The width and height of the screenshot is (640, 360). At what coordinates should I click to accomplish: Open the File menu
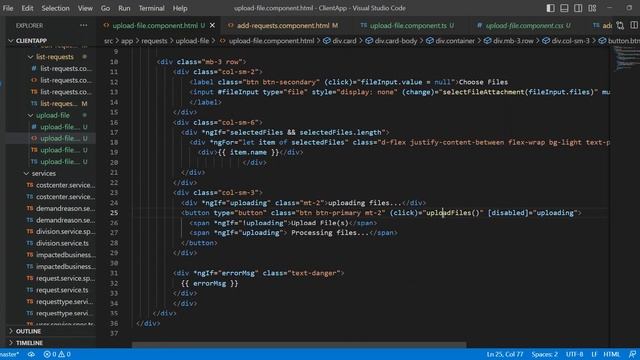pyautogui.click(x=8, y=8)
